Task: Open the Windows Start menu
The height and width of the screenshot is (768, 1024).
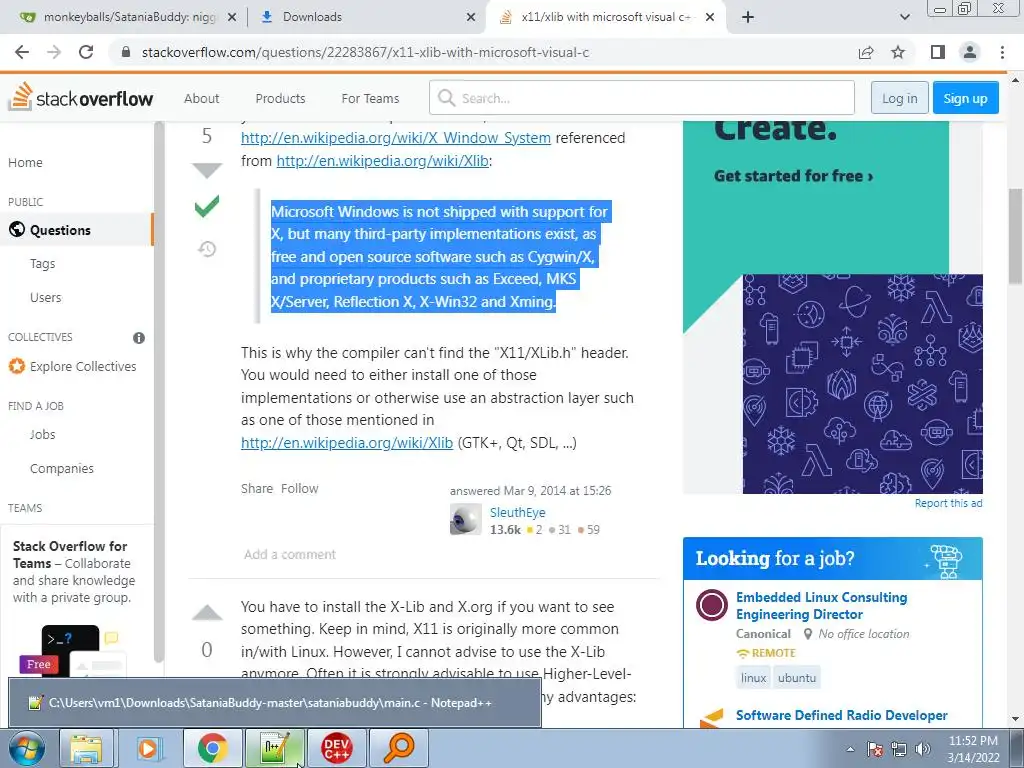Action: pos(27,748)
